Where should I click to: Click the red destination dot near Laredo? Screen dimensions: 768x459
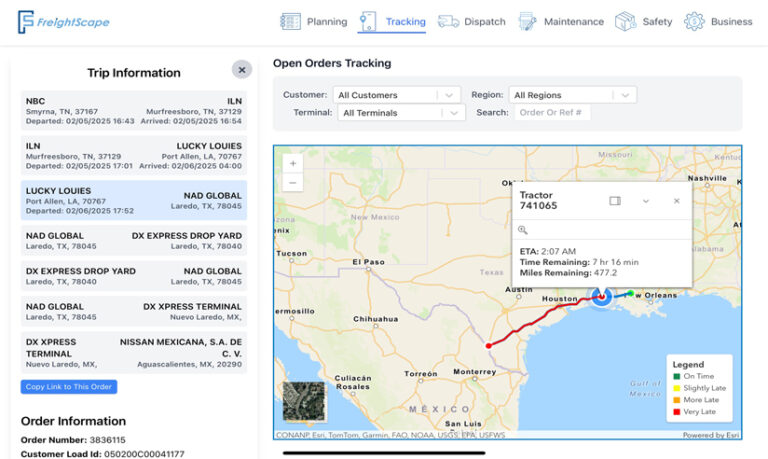click(x=488, y=346)
